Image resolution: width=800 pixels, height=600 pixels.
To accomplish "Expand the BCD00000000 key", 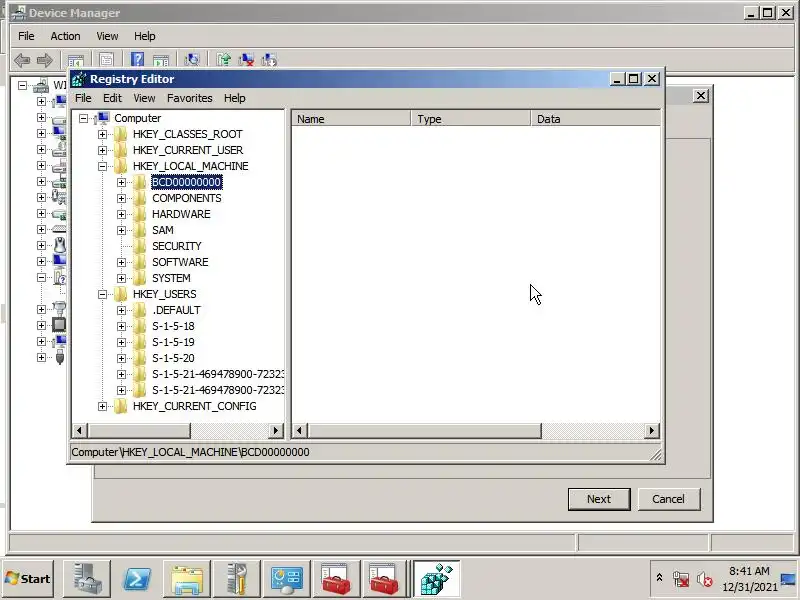I will (x=121, y=183).
